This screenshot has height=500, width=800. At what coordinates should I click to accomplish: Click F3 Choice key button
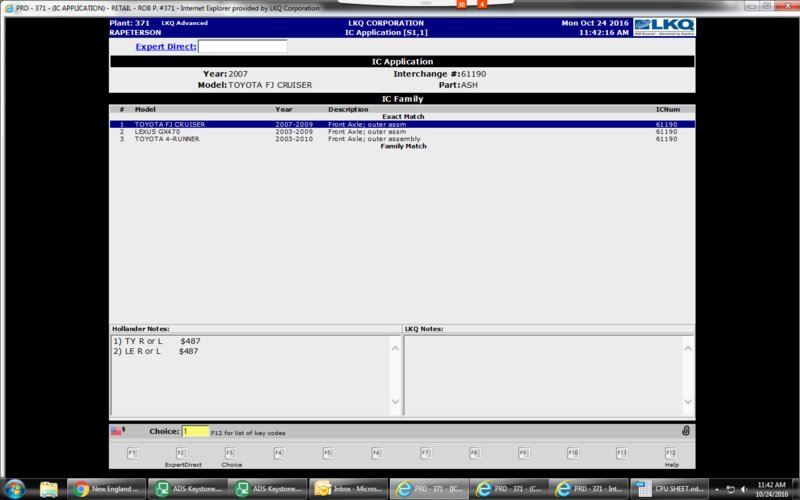click(231, 453)
